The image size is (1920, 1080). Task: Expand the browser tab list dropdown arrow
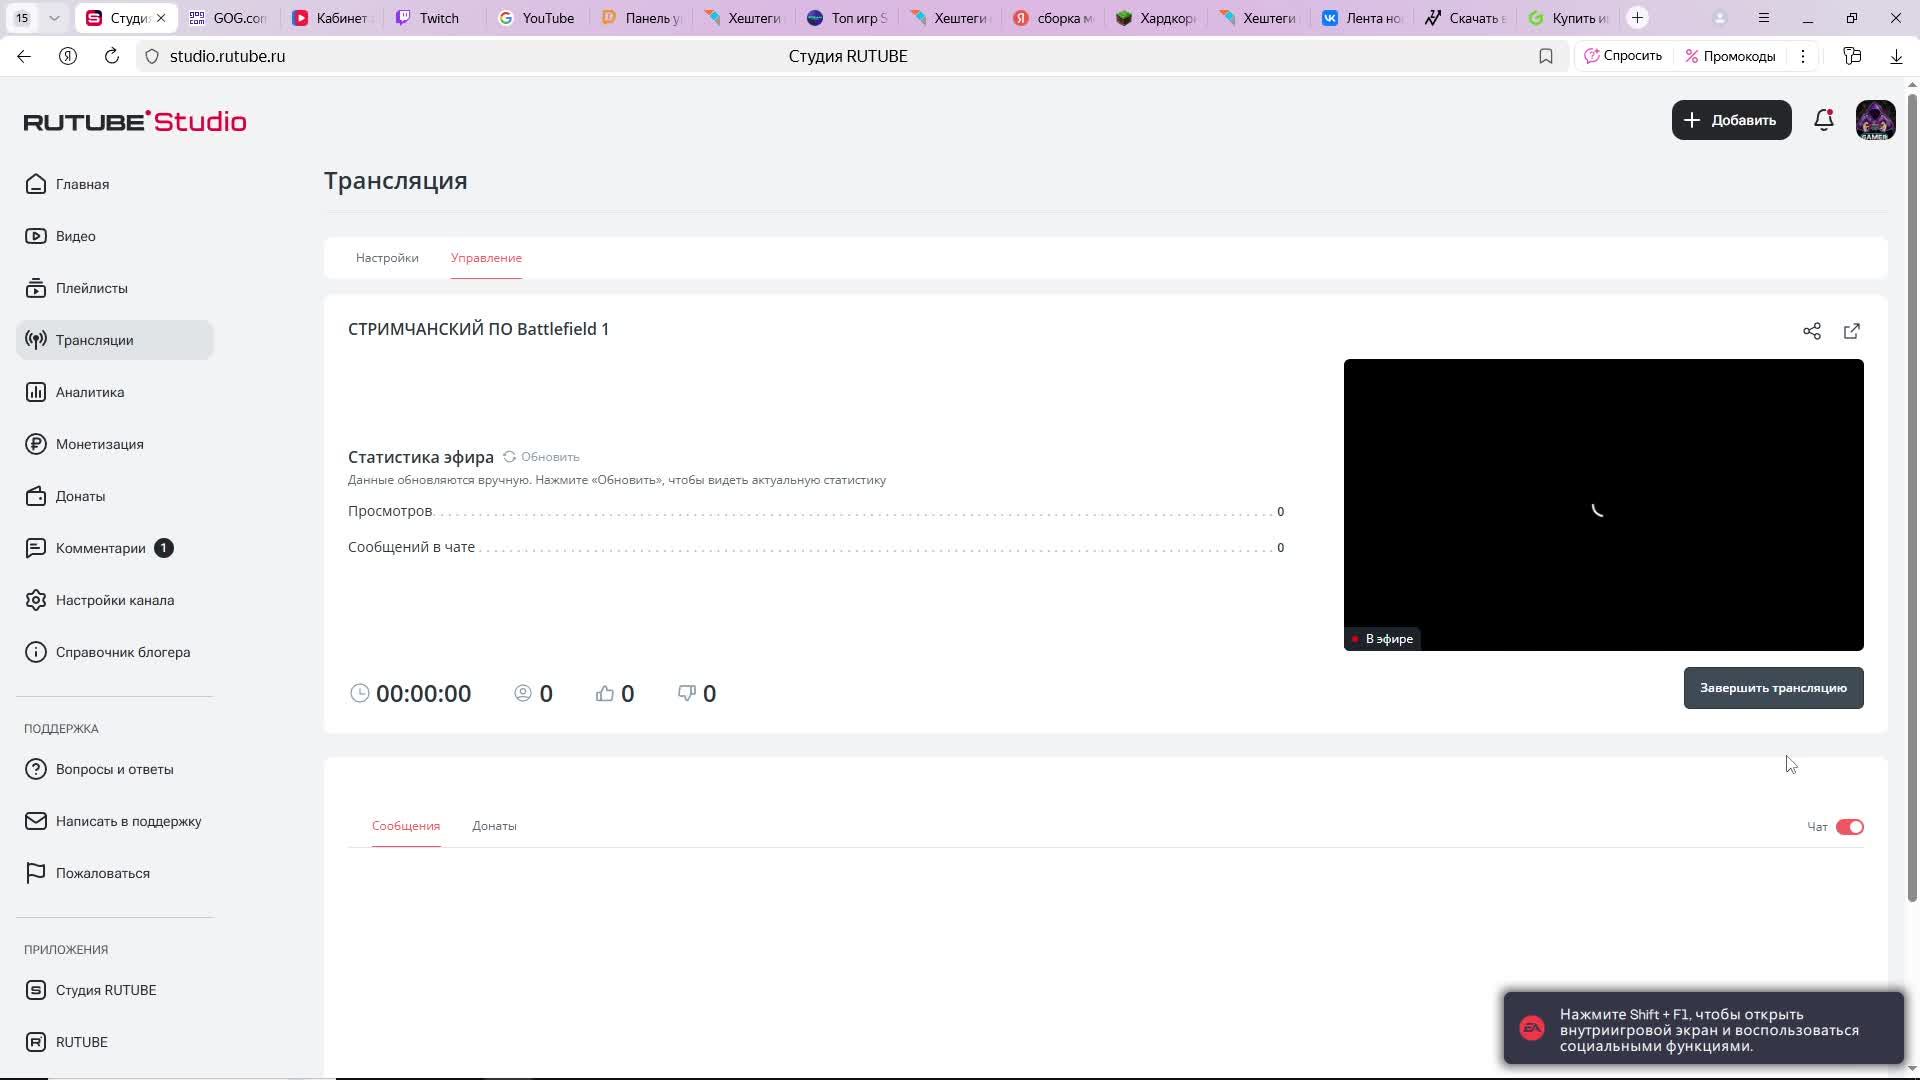(x=54, y=18)
